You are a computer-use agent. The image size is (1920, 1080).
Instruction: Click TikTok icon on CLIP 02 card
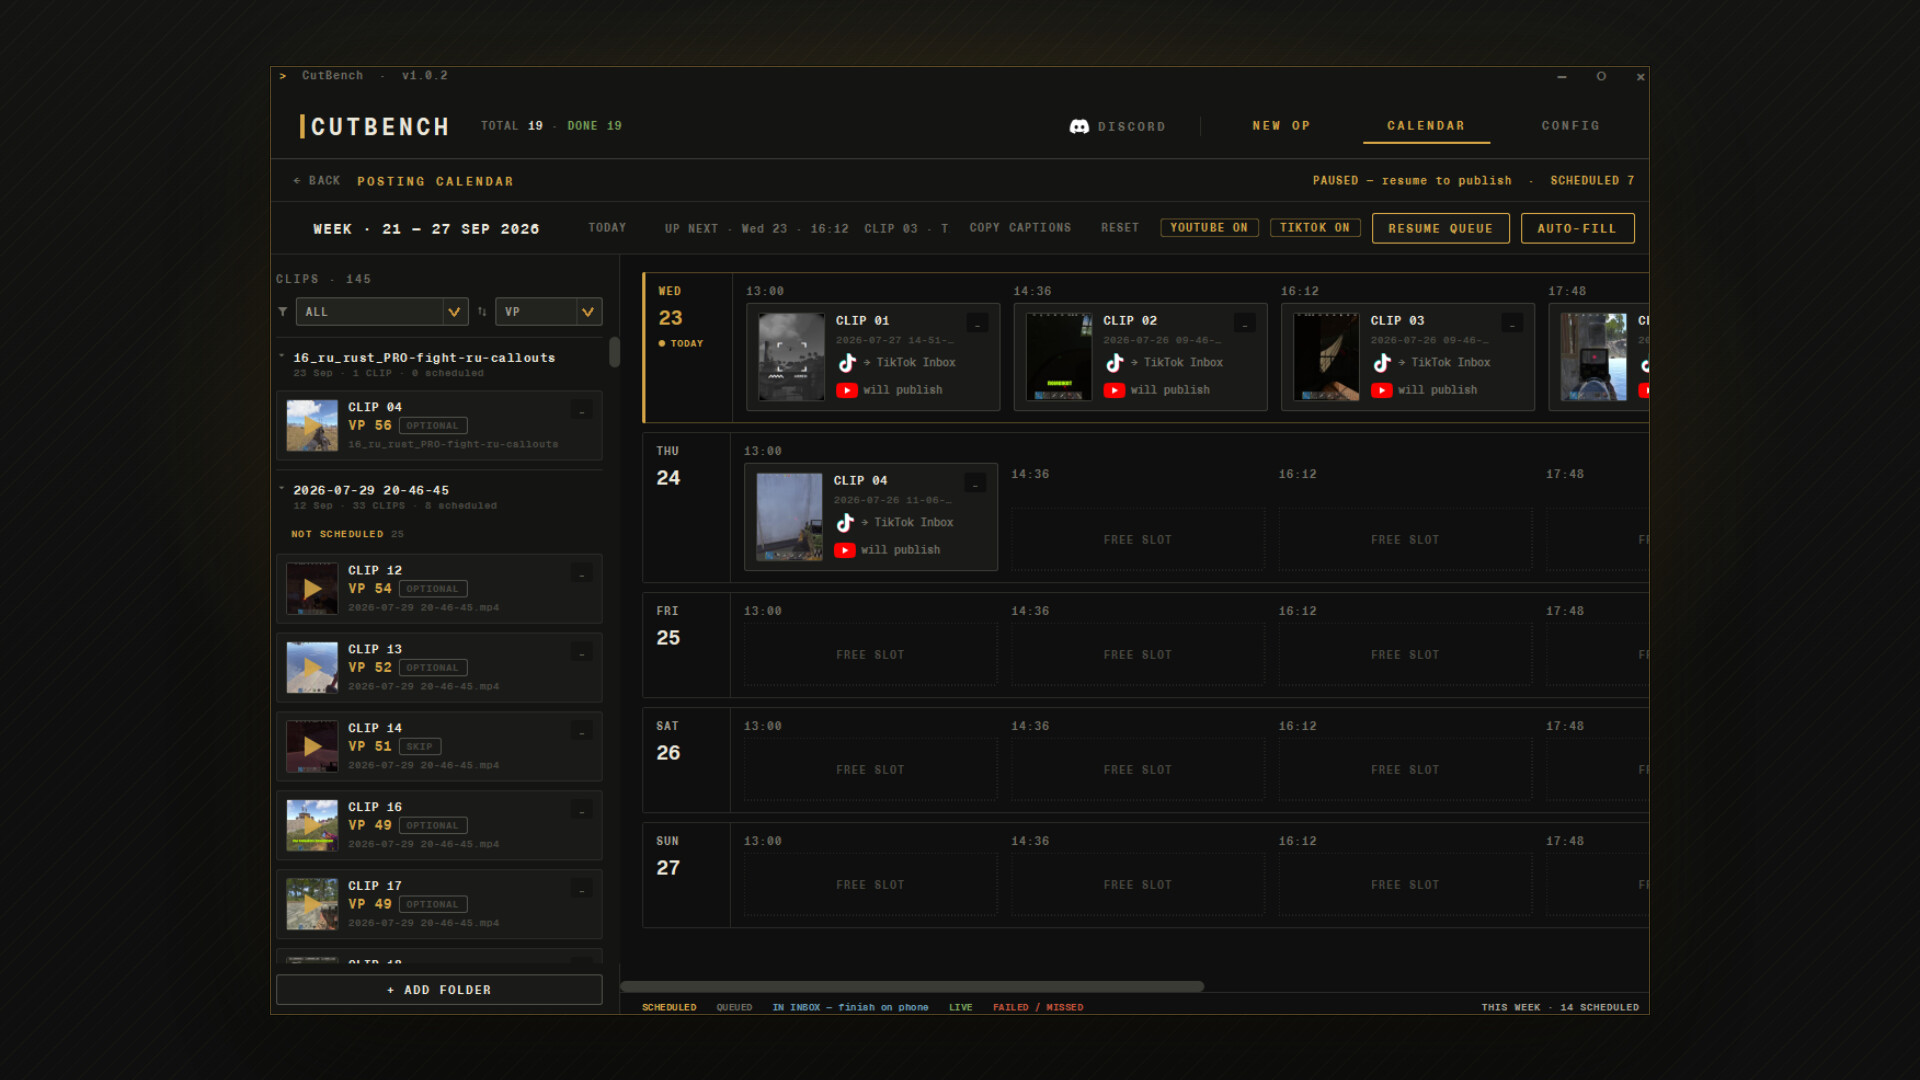pos(1114,362)
